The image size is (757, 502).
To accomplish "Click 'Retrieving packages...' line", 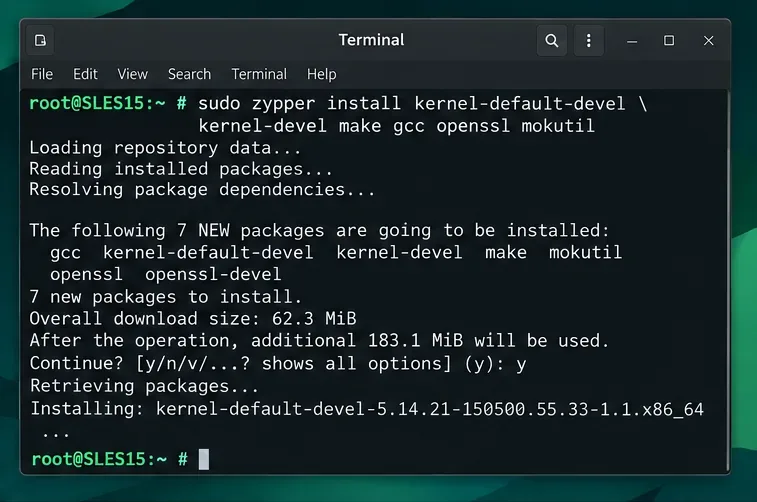I will coord(144,386).
